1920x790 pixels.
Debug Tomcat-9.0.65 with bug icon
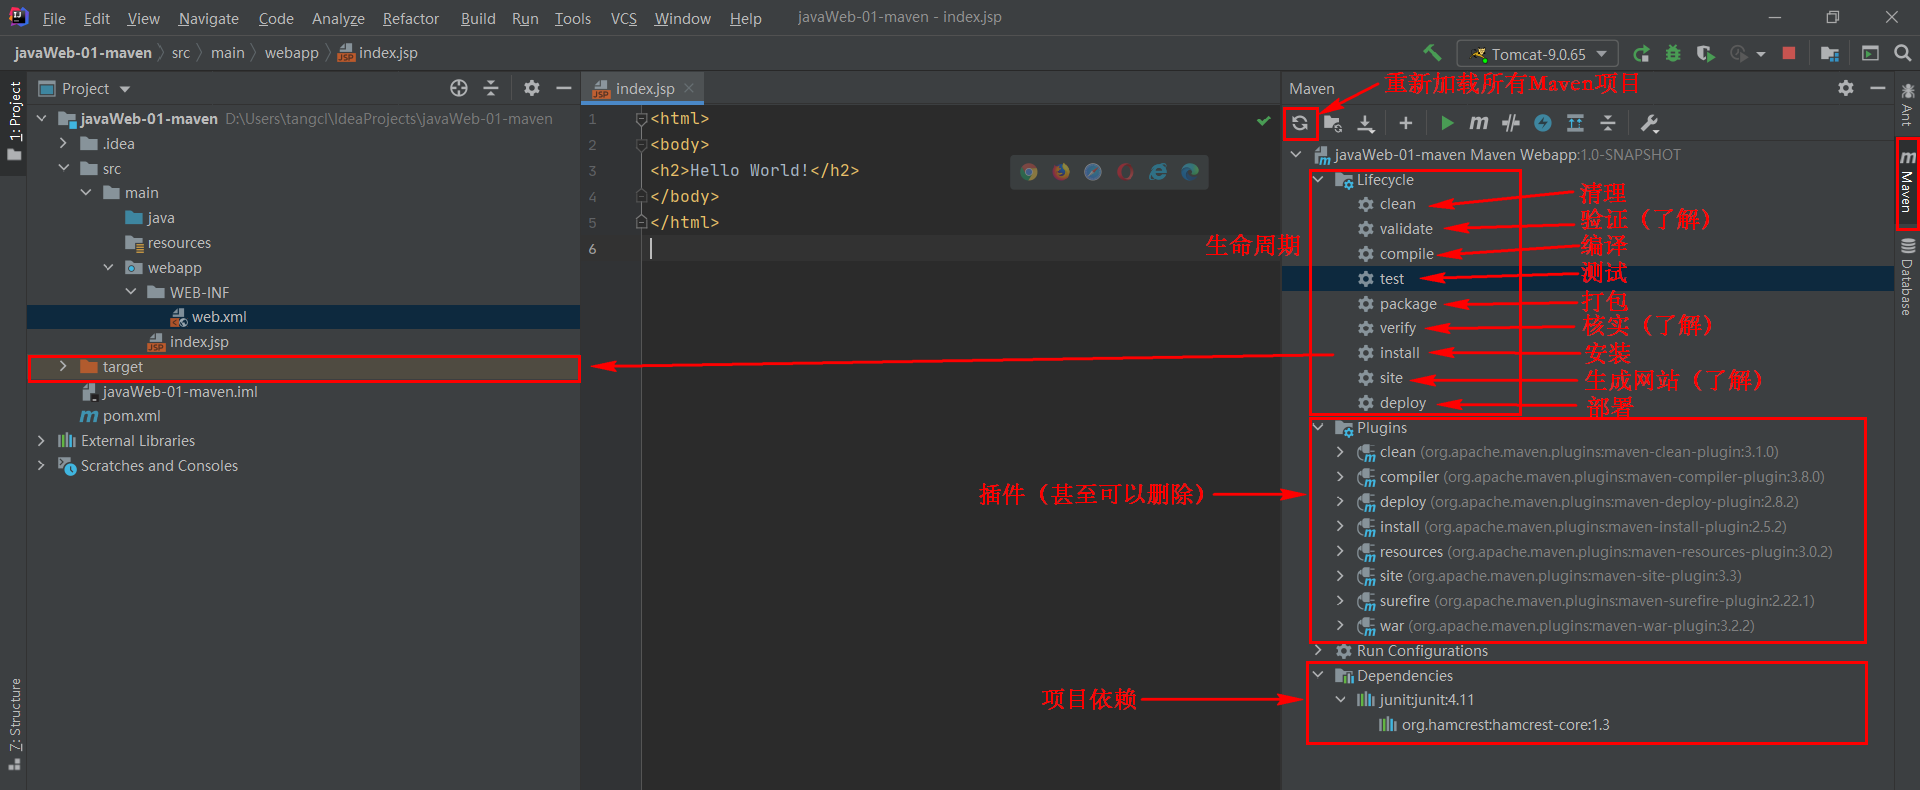point(1673,54)
